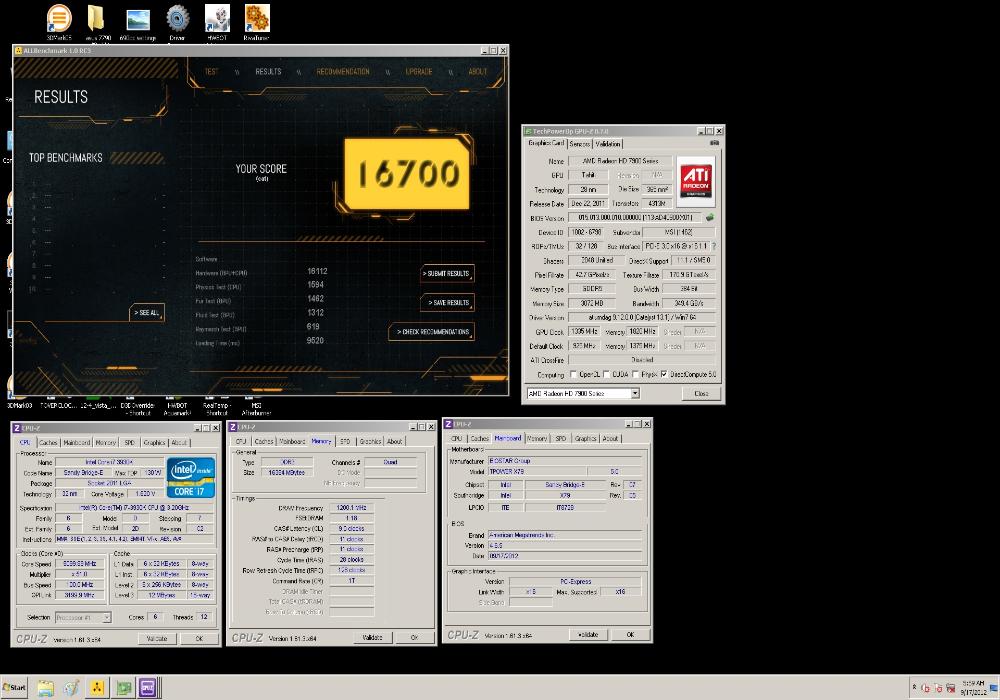Open the GPU selection dropdown in GPU-Z
The width and height of the screenshot is (1000, 700).
(635, 393)
